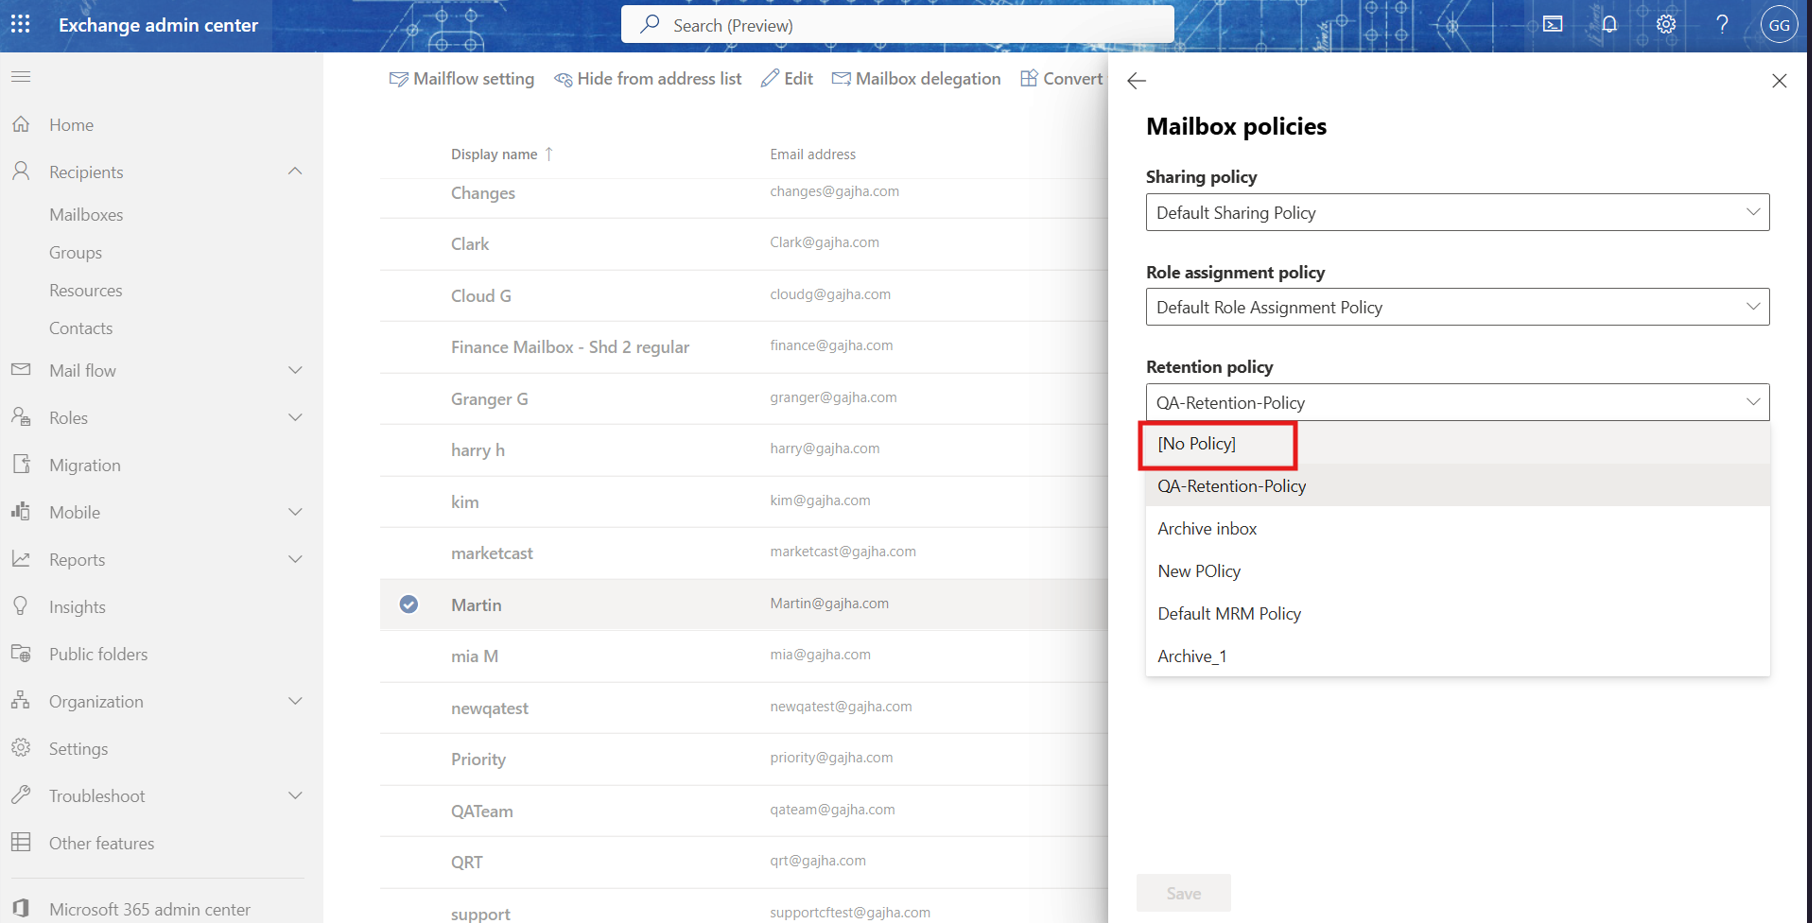Select the Cloud G mailbox row
This screenshot has width=1812, height=923.
point(744,295)
